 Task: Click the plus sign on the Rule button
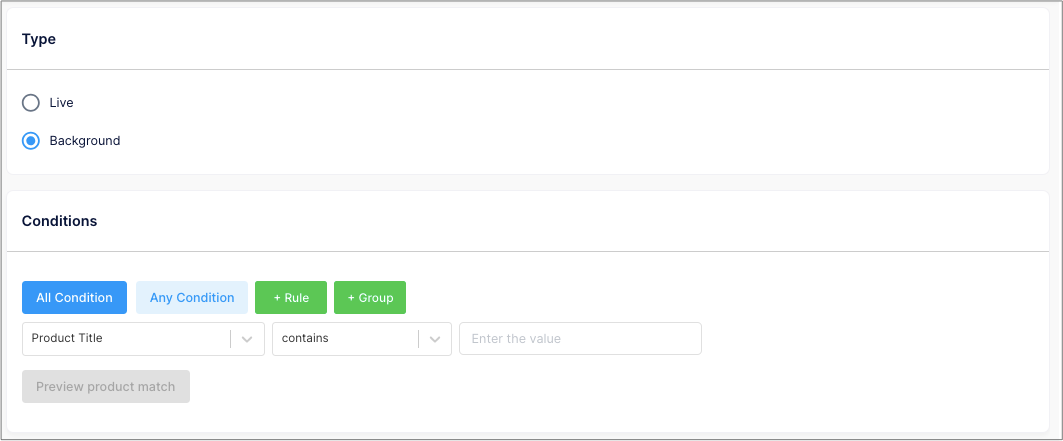pyautogui.click(x=277, y=298)
